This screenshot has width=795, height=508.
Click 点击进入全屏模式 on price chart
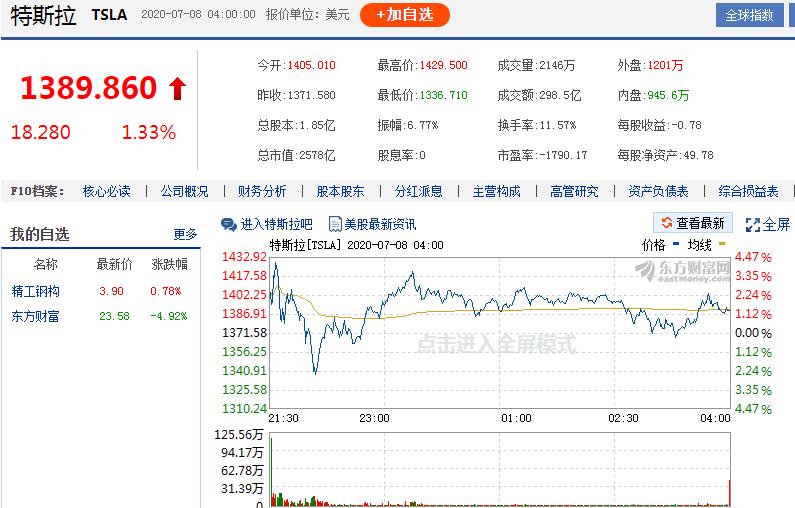[497, 344]
